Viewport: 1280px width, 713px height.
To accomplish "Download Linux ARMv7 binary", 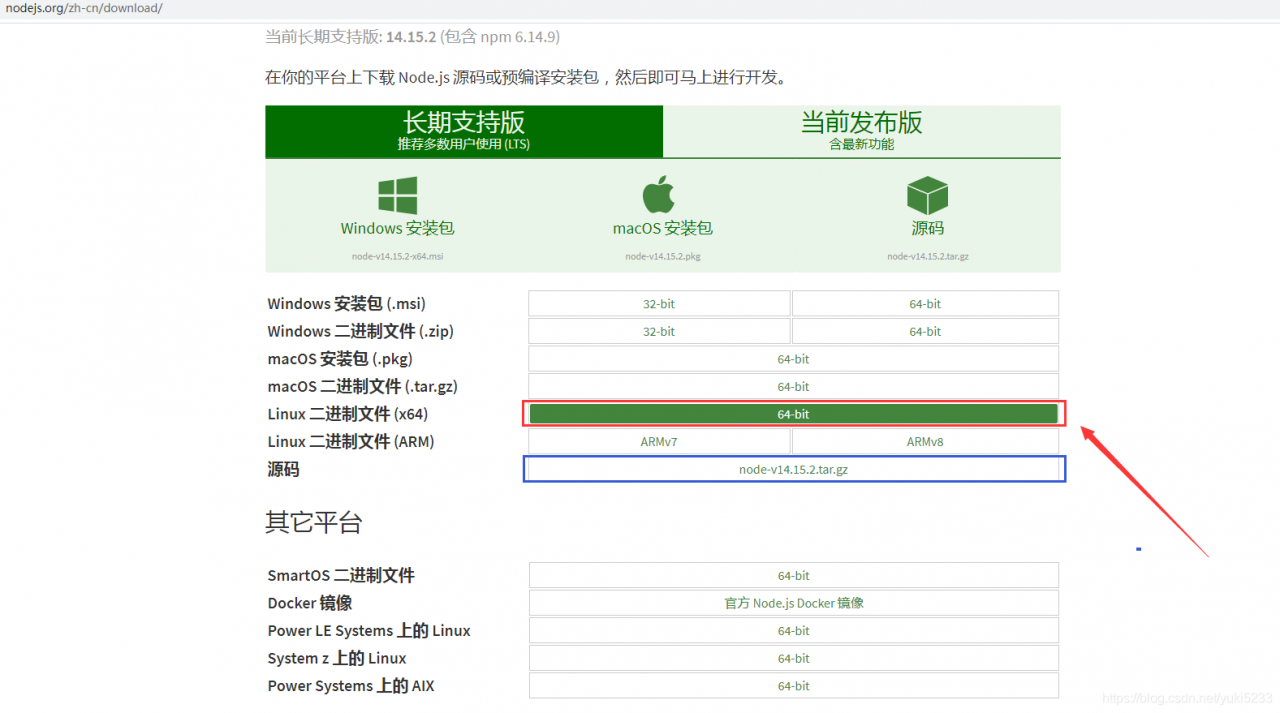I will [x=659, y=441].
